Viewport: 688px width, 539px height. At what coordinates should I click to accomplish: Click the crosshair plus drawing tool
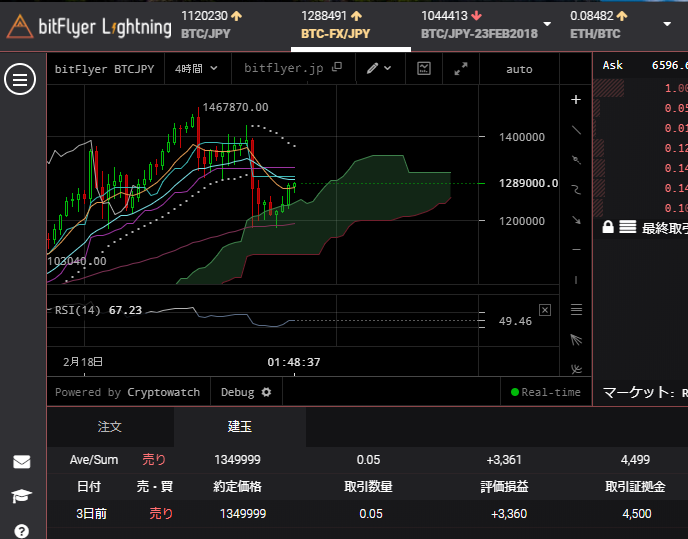pos(575,99)
